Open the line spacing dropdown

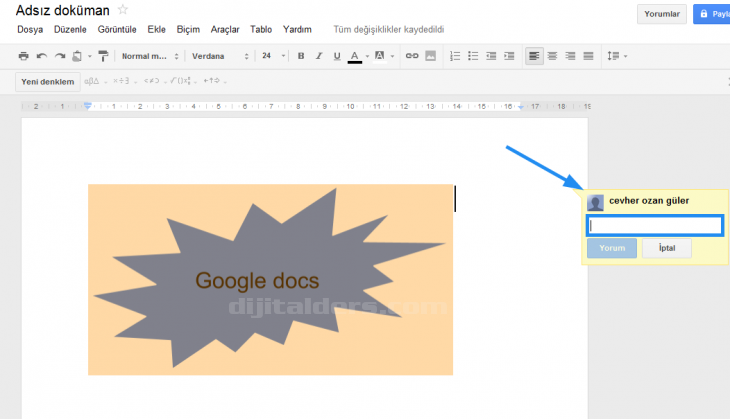point(617,56)
